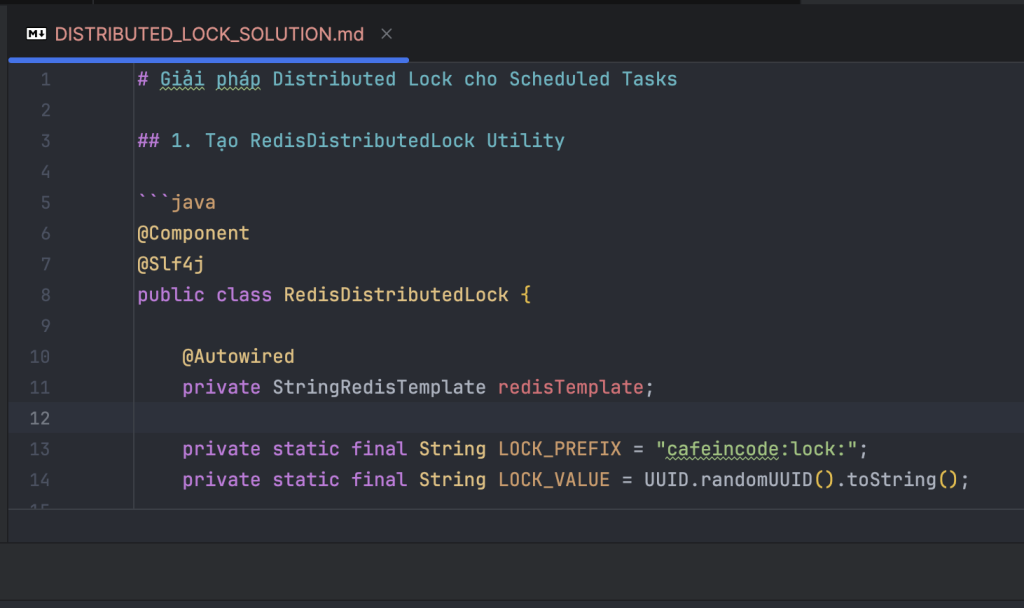Click the Markdown file icon on tab
1024x608 pixels.
point(37,34)
